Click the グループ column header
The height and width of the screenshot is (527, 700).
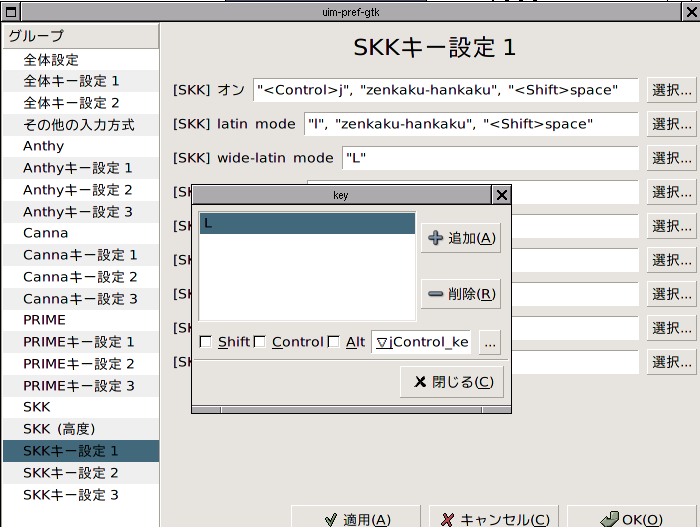coord(80,36)
